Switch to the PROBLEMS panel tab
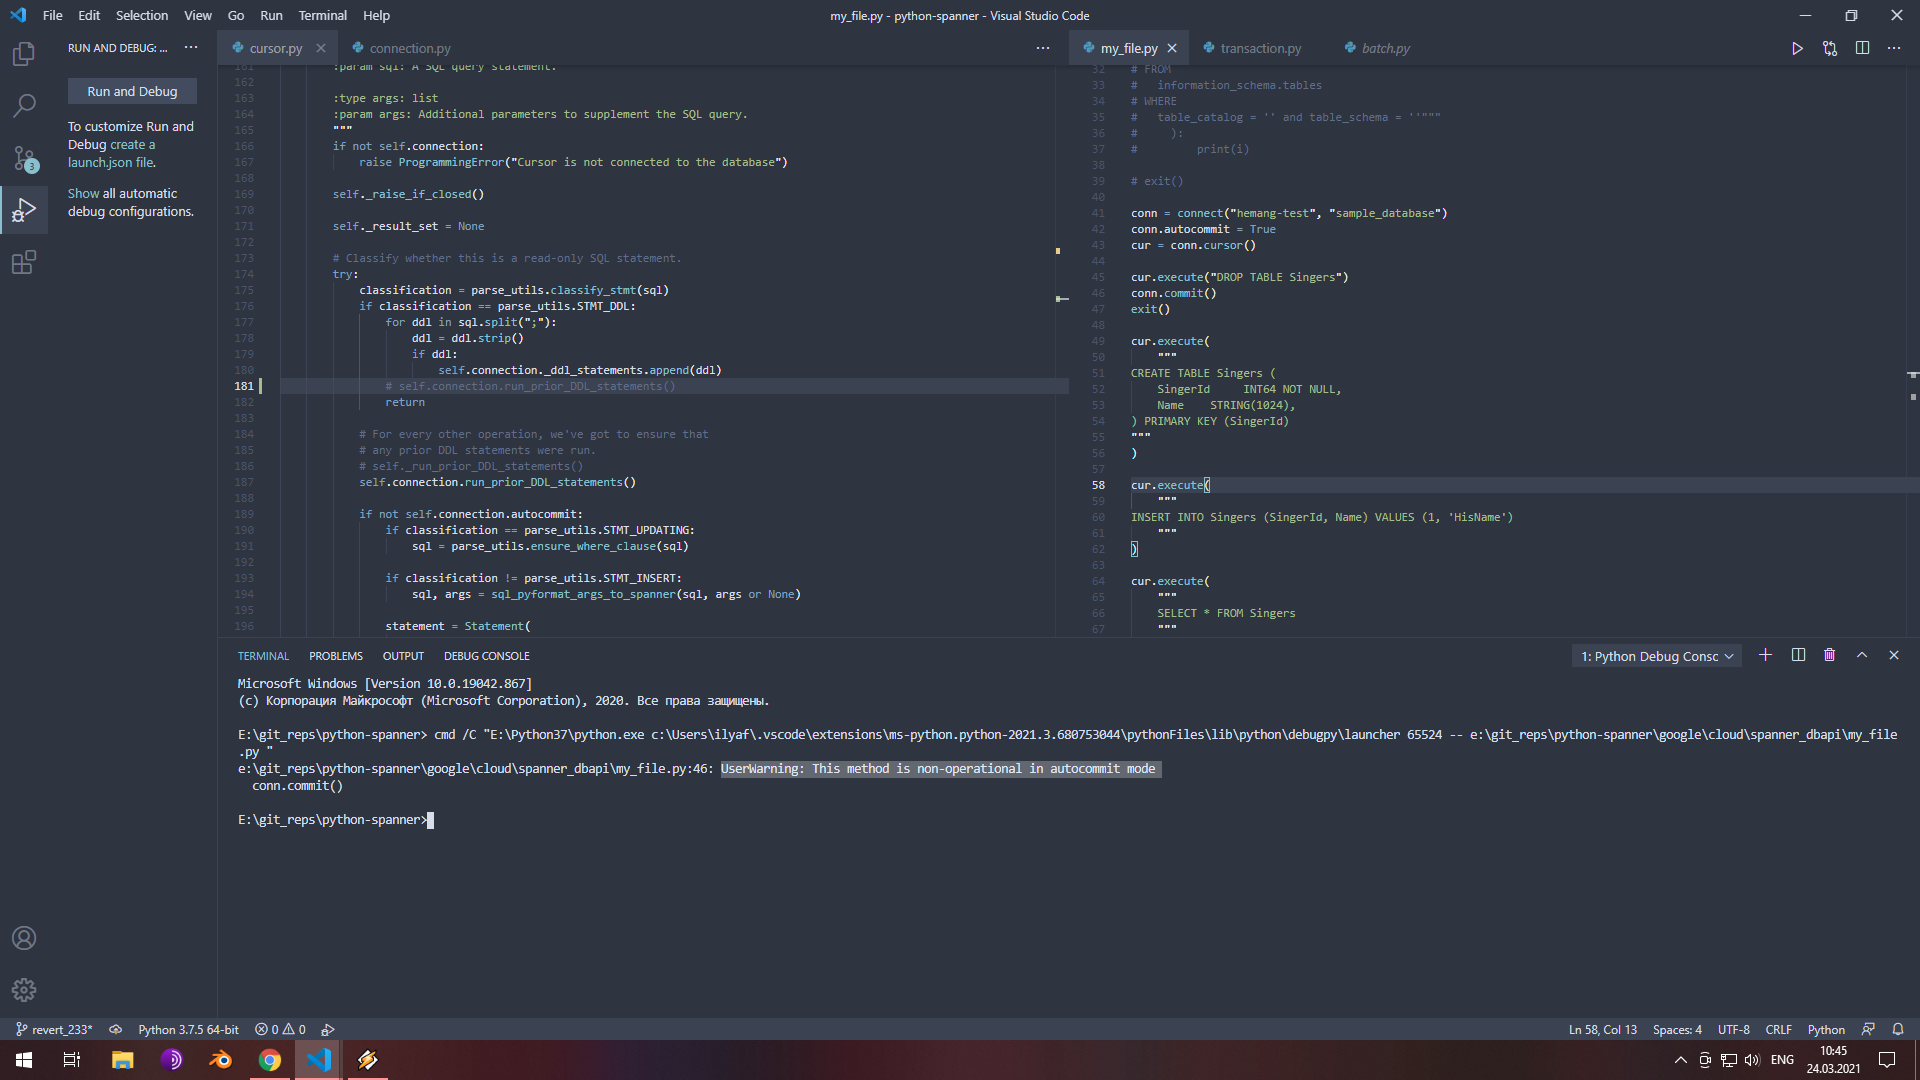The height and width of the screenshot is (1080, 1920). pos(335,656)
